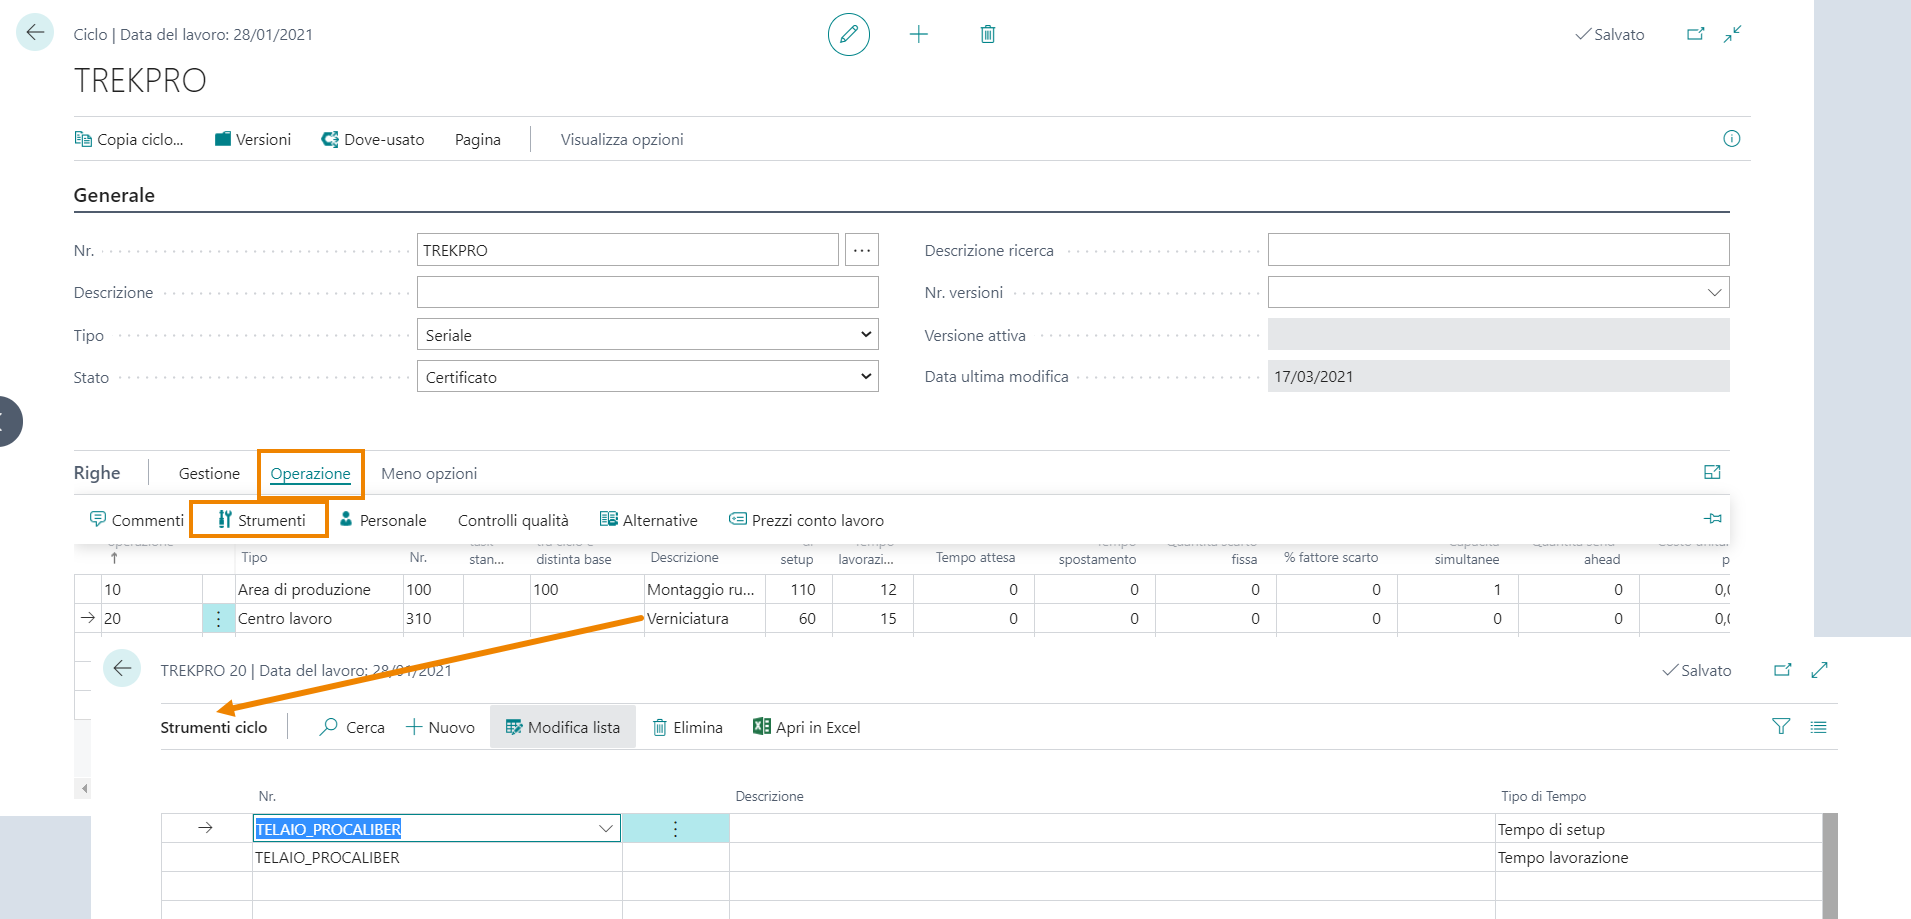1911x919 pixels.
Task: Click the Apri in Excel button
Action: pyautogui.click(x=806, y=728)
